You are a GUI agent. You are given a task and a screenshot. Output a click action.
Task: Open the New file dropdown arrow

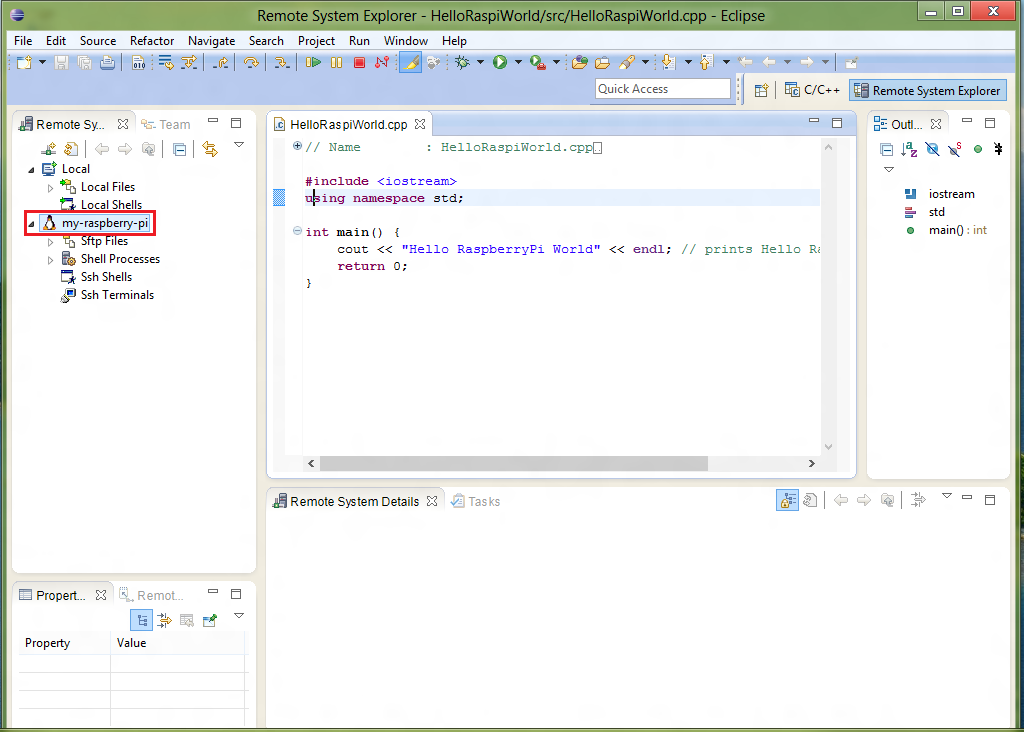coord(42,63)
